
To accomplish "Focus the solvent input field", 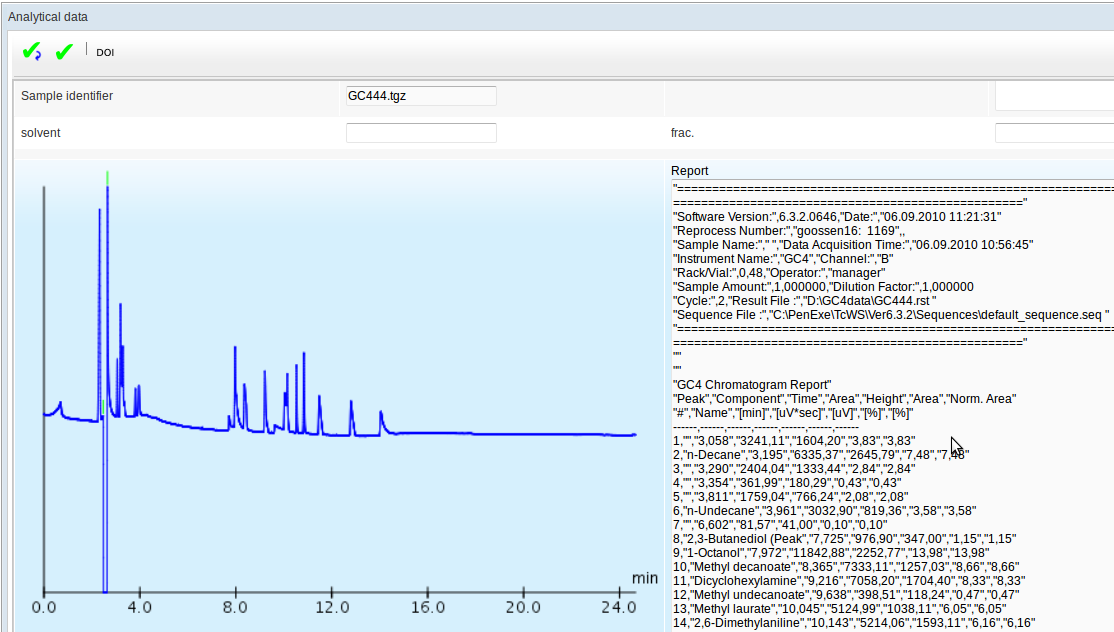I will 421,133.
